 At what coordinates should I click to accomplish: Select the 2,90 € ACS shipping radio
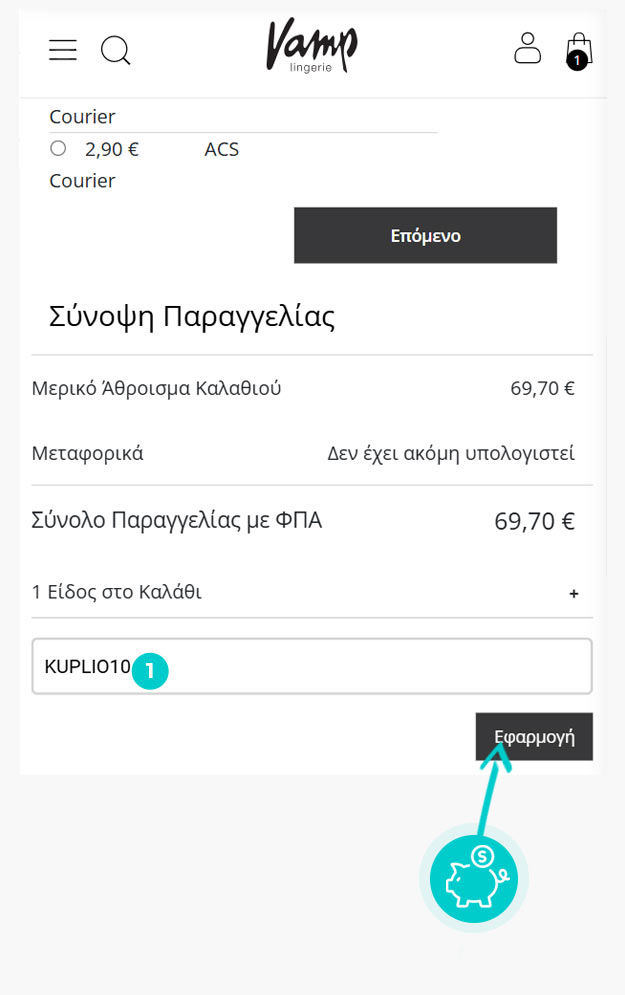(x=58, y=149)
